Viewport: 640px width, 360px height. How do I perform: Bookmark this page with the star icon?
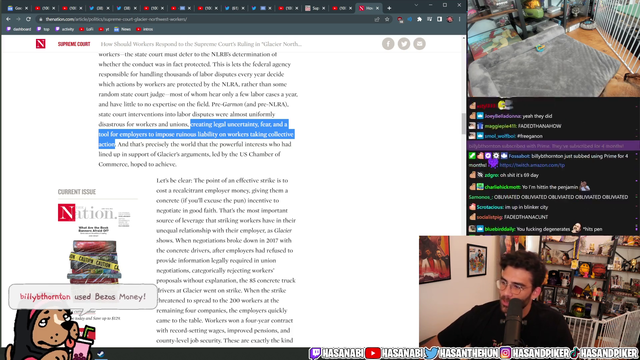(x=387, y=19)
